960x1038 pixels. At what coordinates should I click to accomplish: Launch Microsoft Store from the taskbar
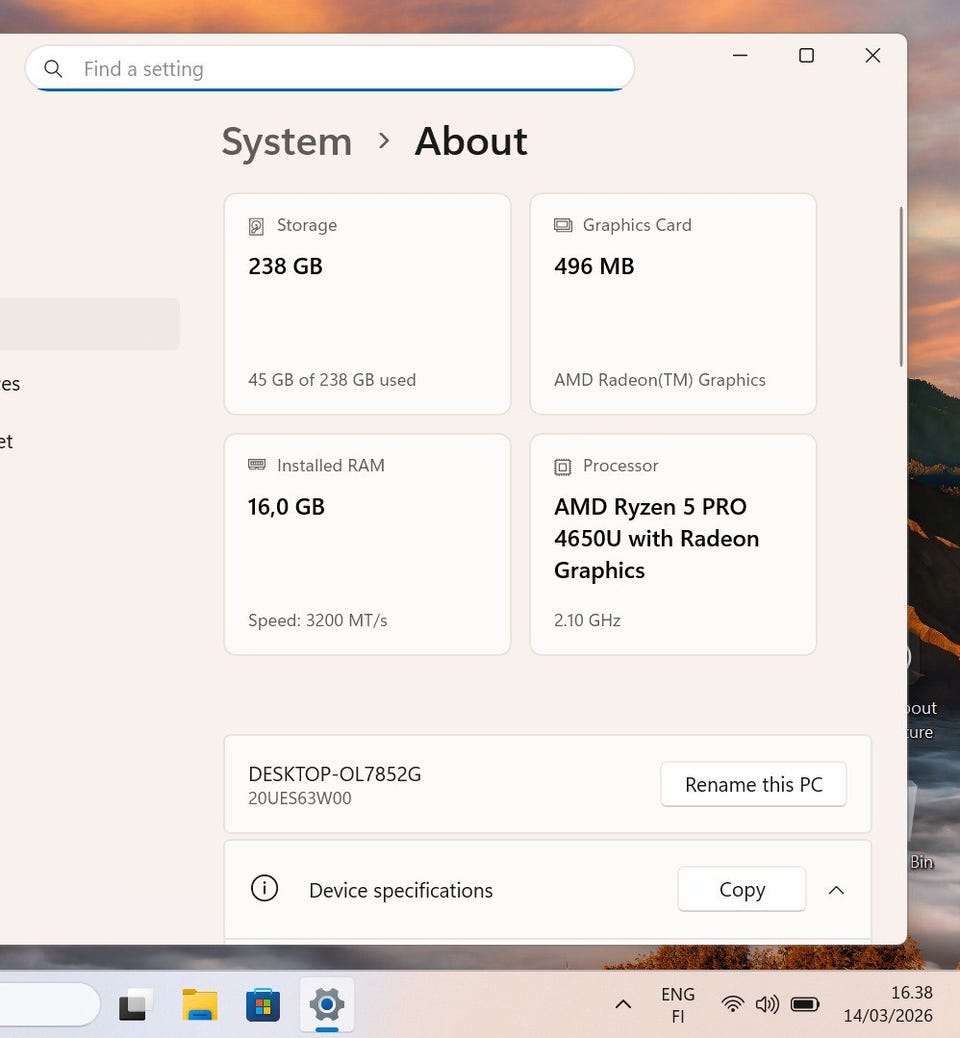coord(263,1005)
